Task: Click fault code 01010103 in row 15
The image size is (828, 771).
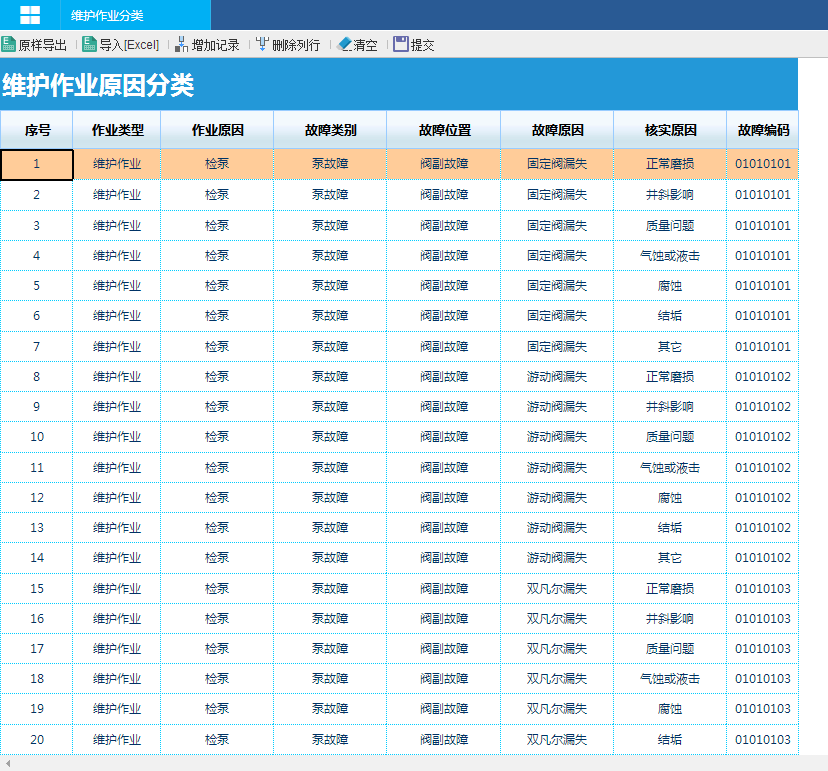Action: pyautogui.click(x=763, y=588)
